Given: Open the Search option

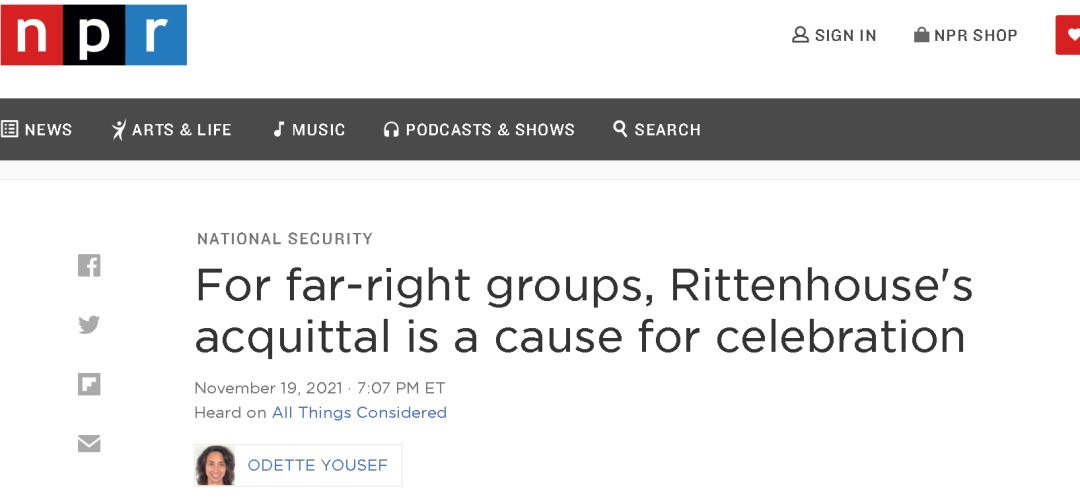Looking at the screenshot, I should tap(657, 130).
